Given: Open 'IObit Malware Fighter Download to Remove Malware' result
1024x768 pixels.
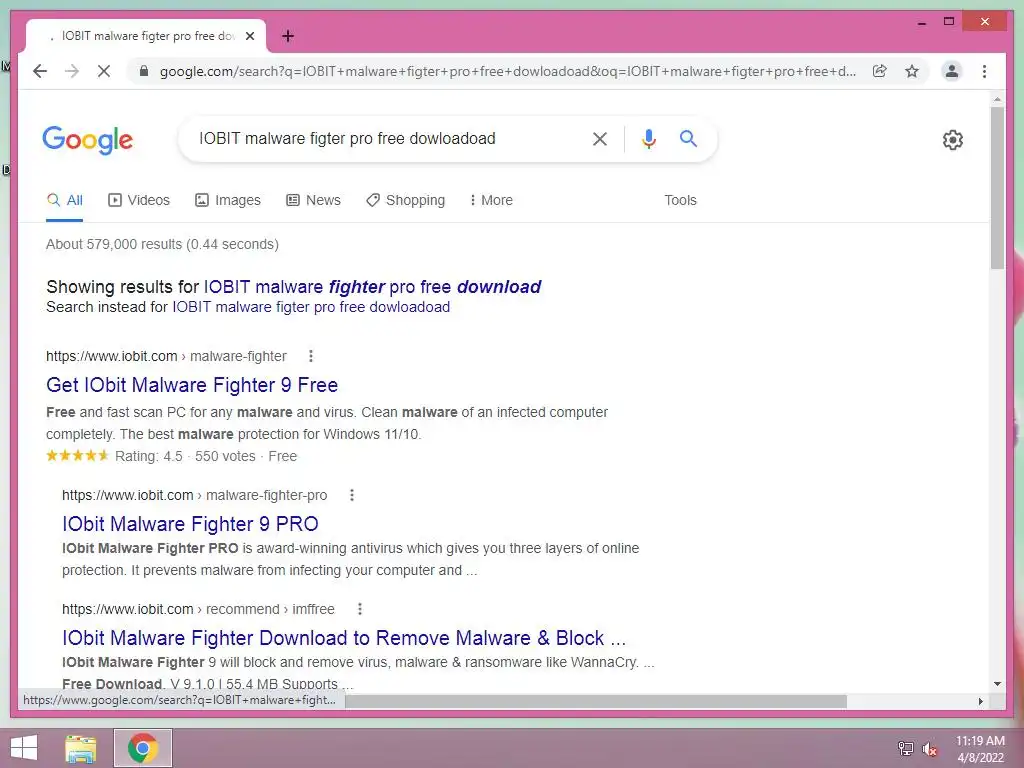Looking at the screenshot, I should 344,638.
